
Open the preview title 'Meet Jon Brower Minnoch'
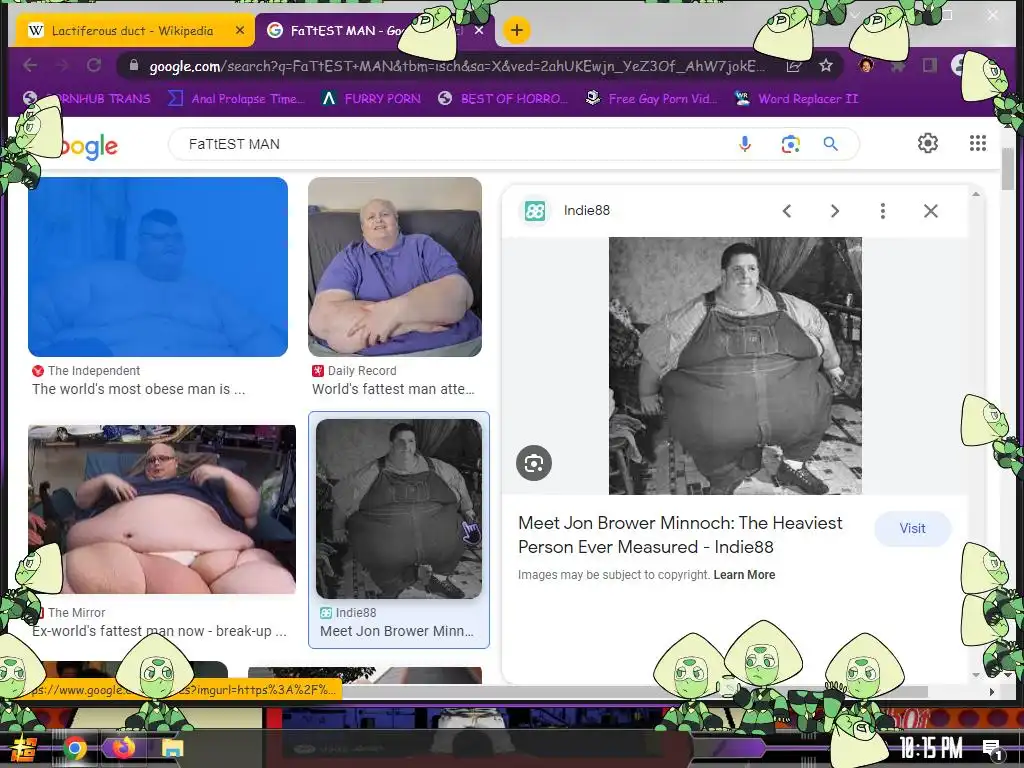[x=680, y=535]
